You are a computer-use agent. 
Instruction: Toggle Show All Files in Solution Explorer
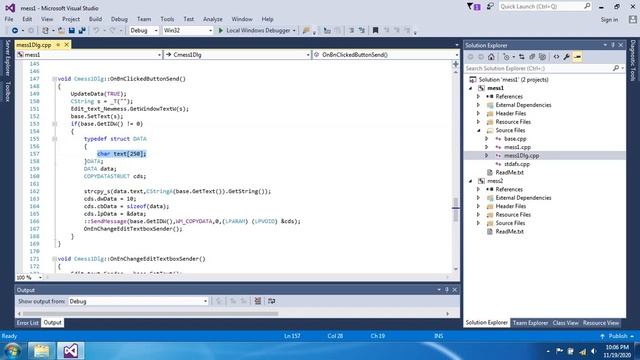pyautogui.click(x=542, y=57)
